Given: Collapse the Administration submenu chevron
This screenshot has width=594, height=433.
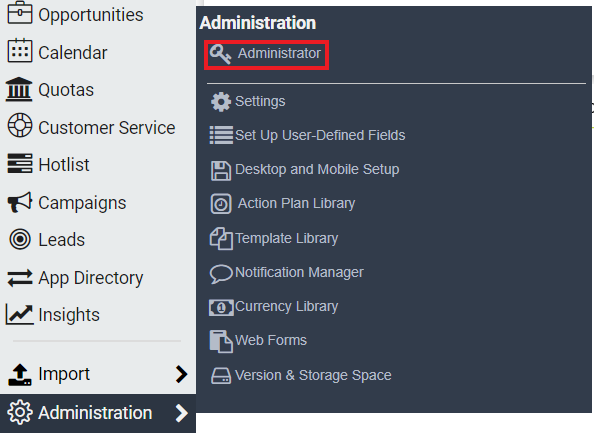Looking at the screenshot, I should [182, 413].
